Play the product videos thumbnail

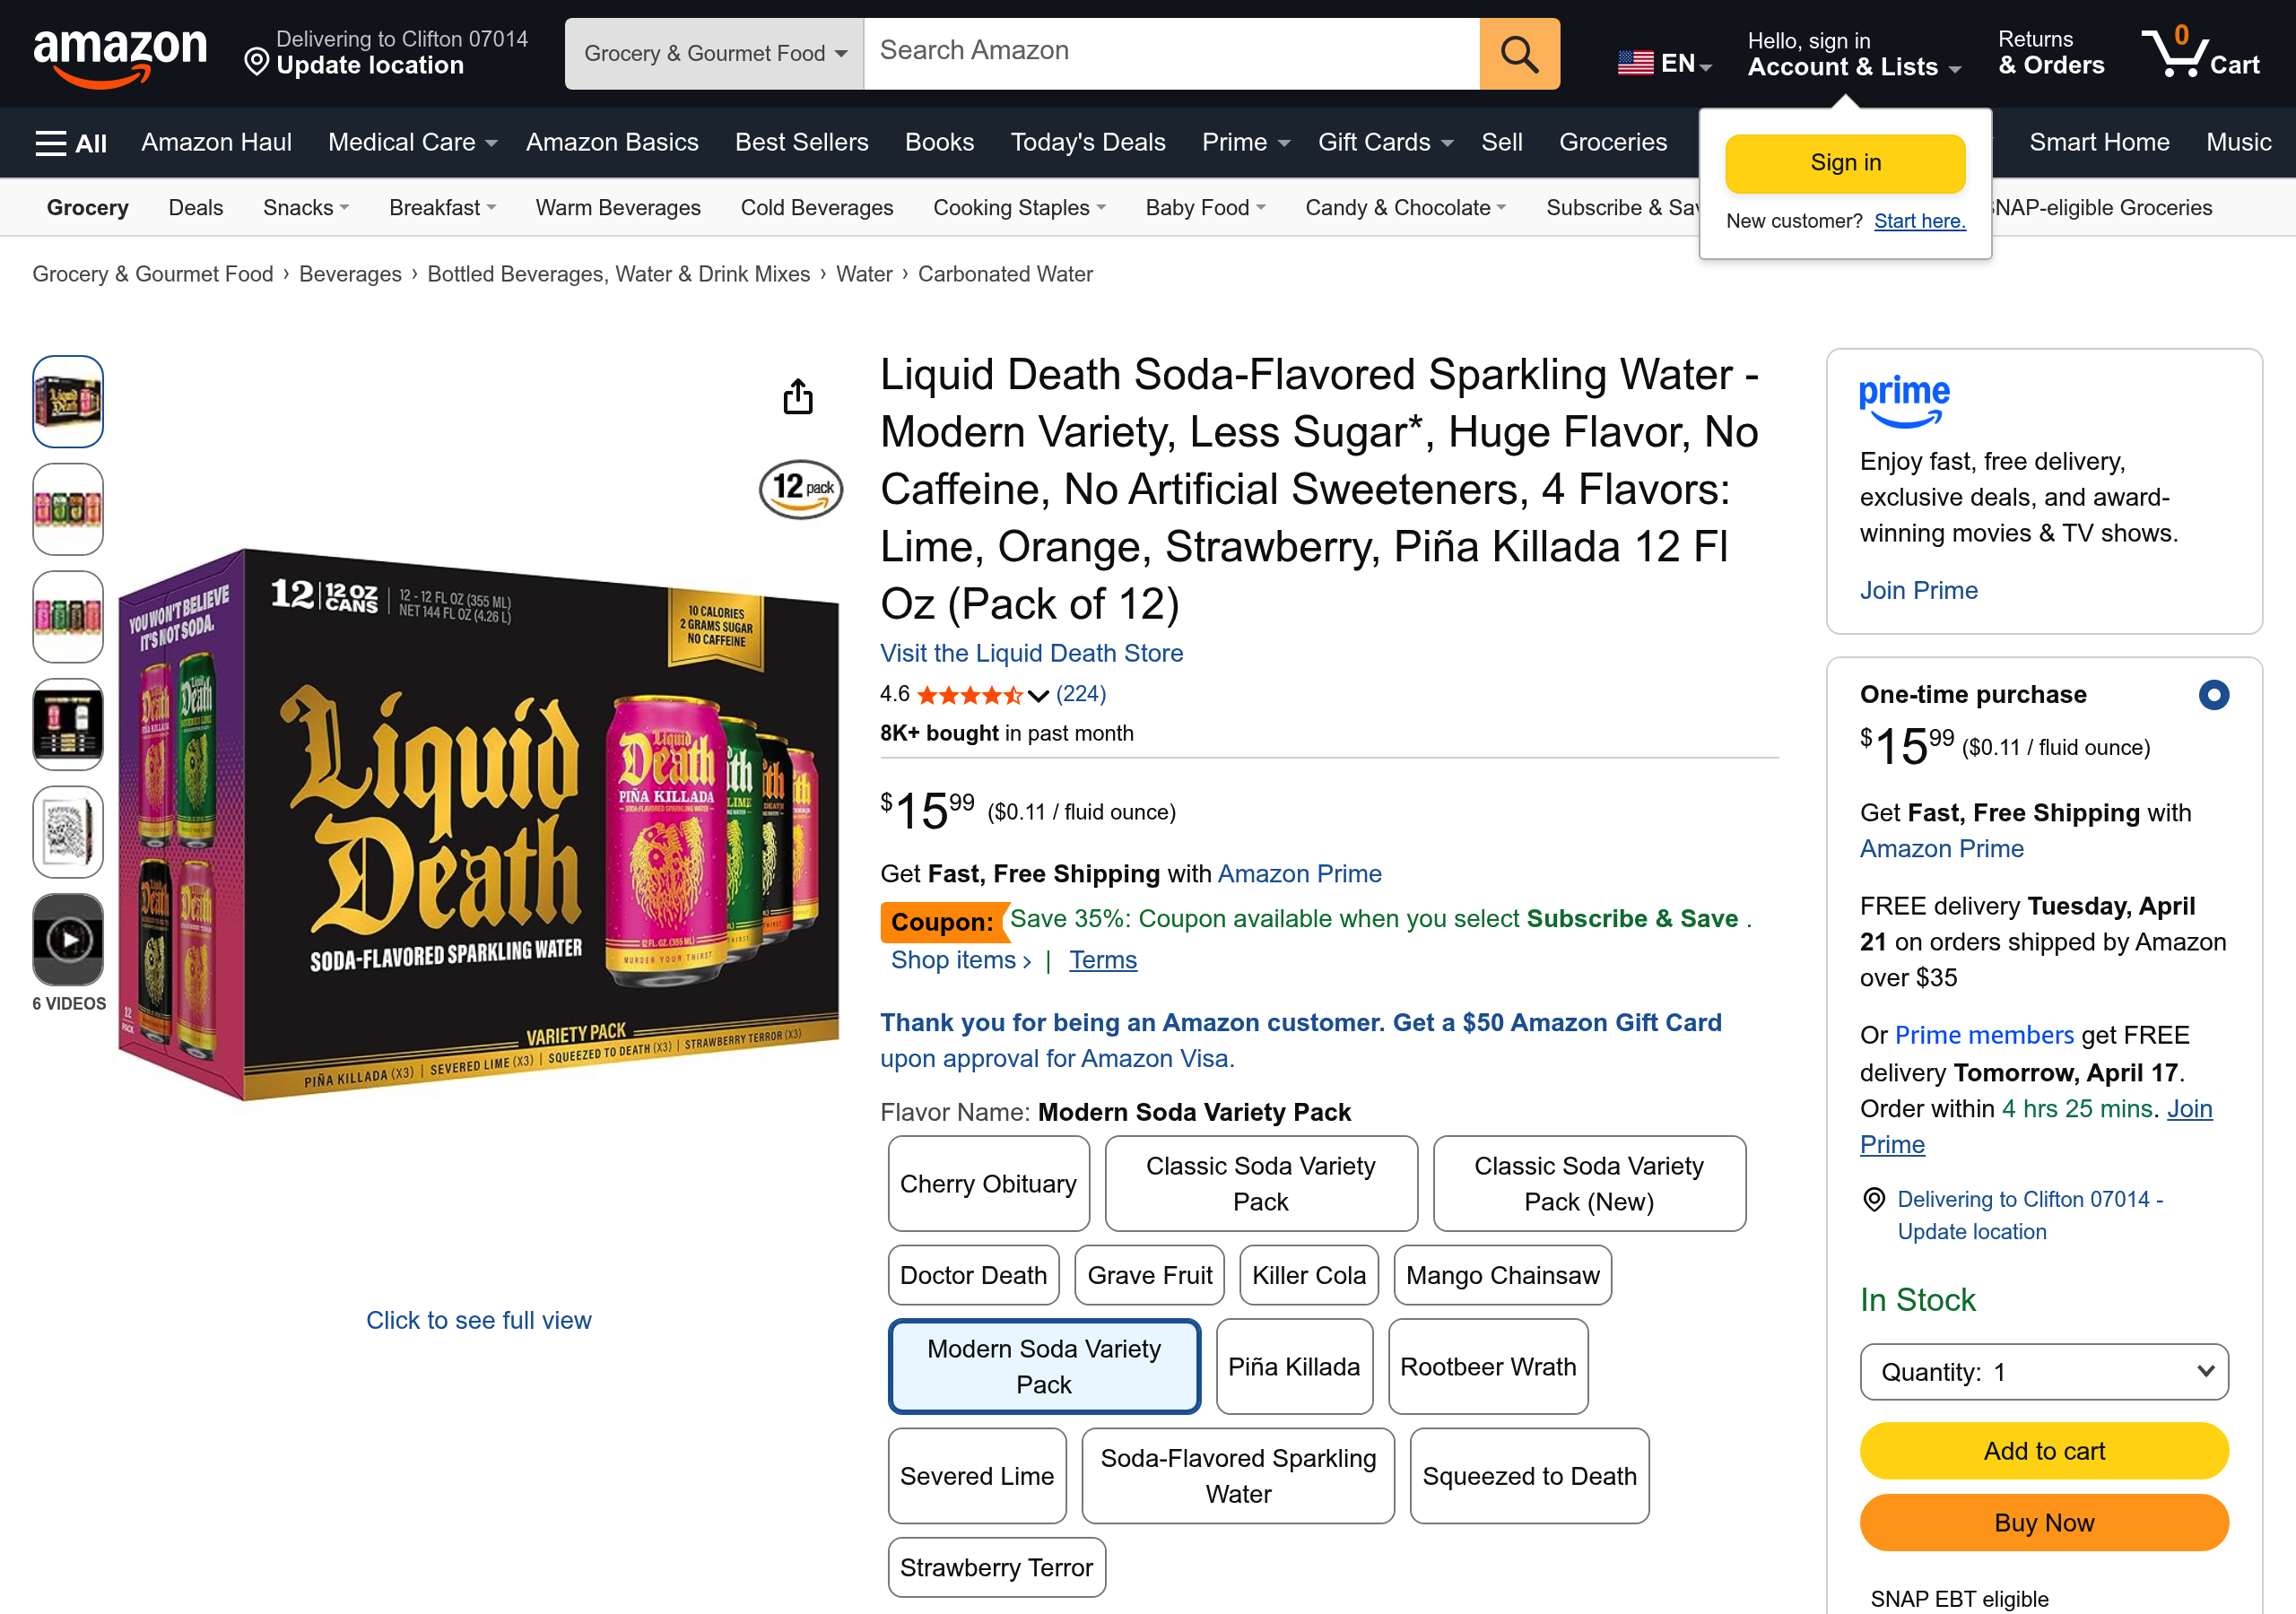click(67, 938)
